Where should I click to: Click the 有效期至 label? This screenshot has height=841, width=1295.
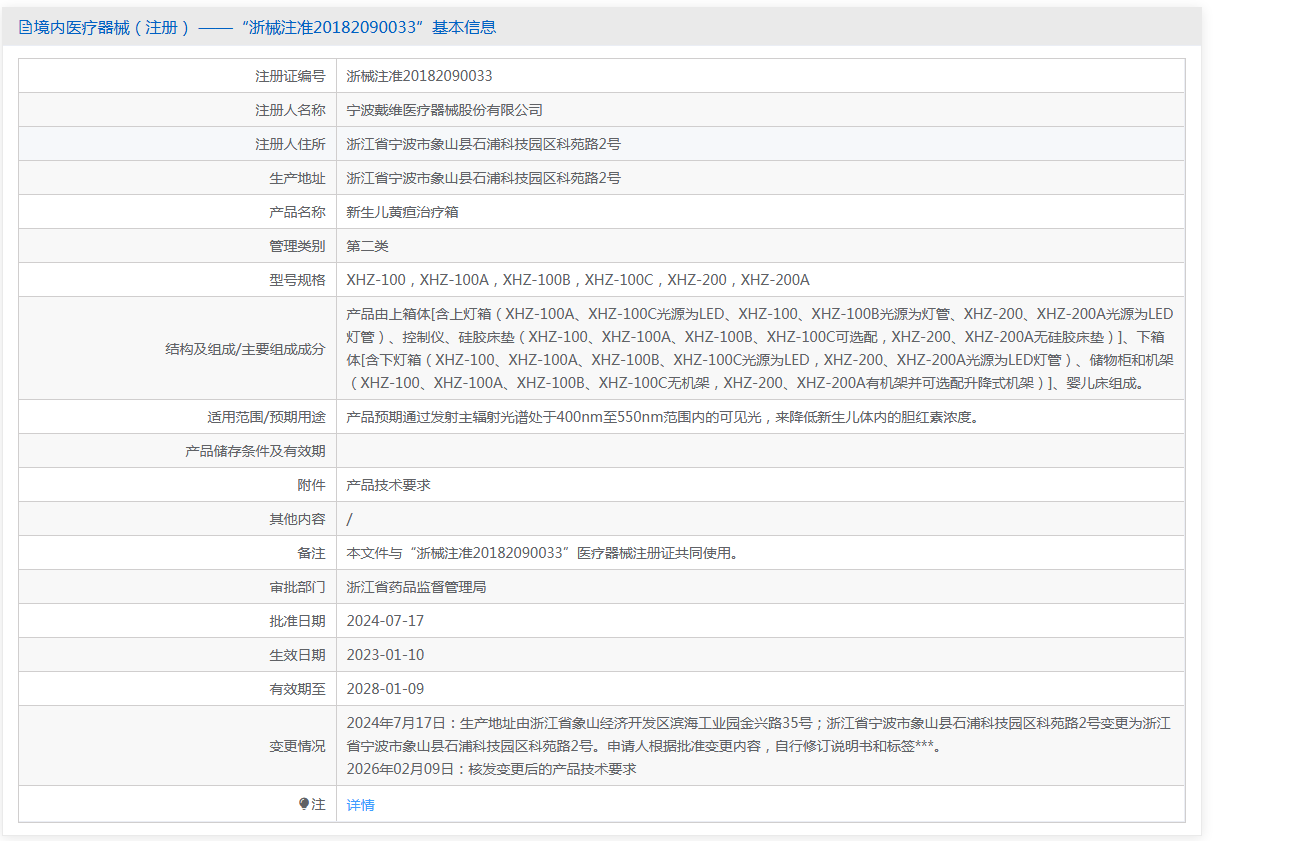(x=297, y=689)
